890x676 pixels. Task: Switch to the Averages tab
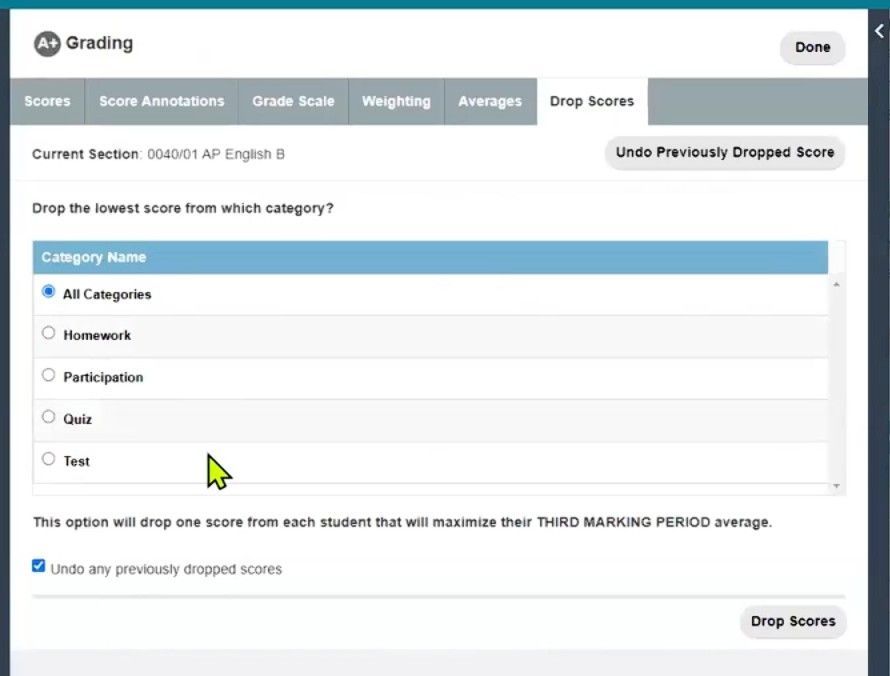pyautogui.click(x=490, y=101)
